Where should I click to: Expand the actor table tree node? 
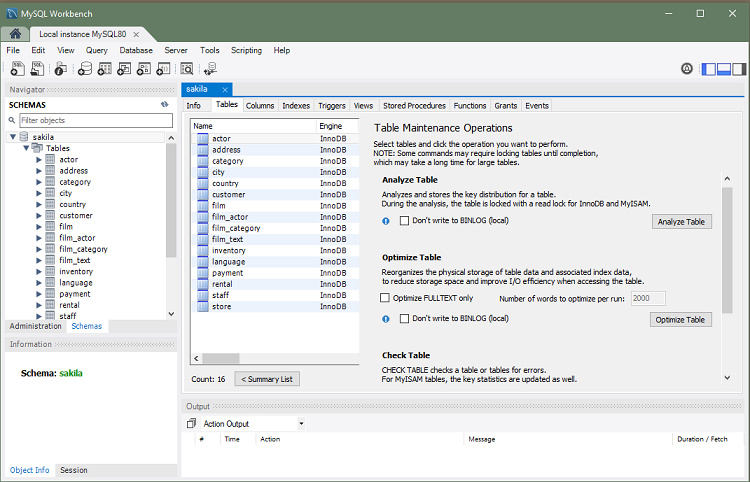coord(39,159)
